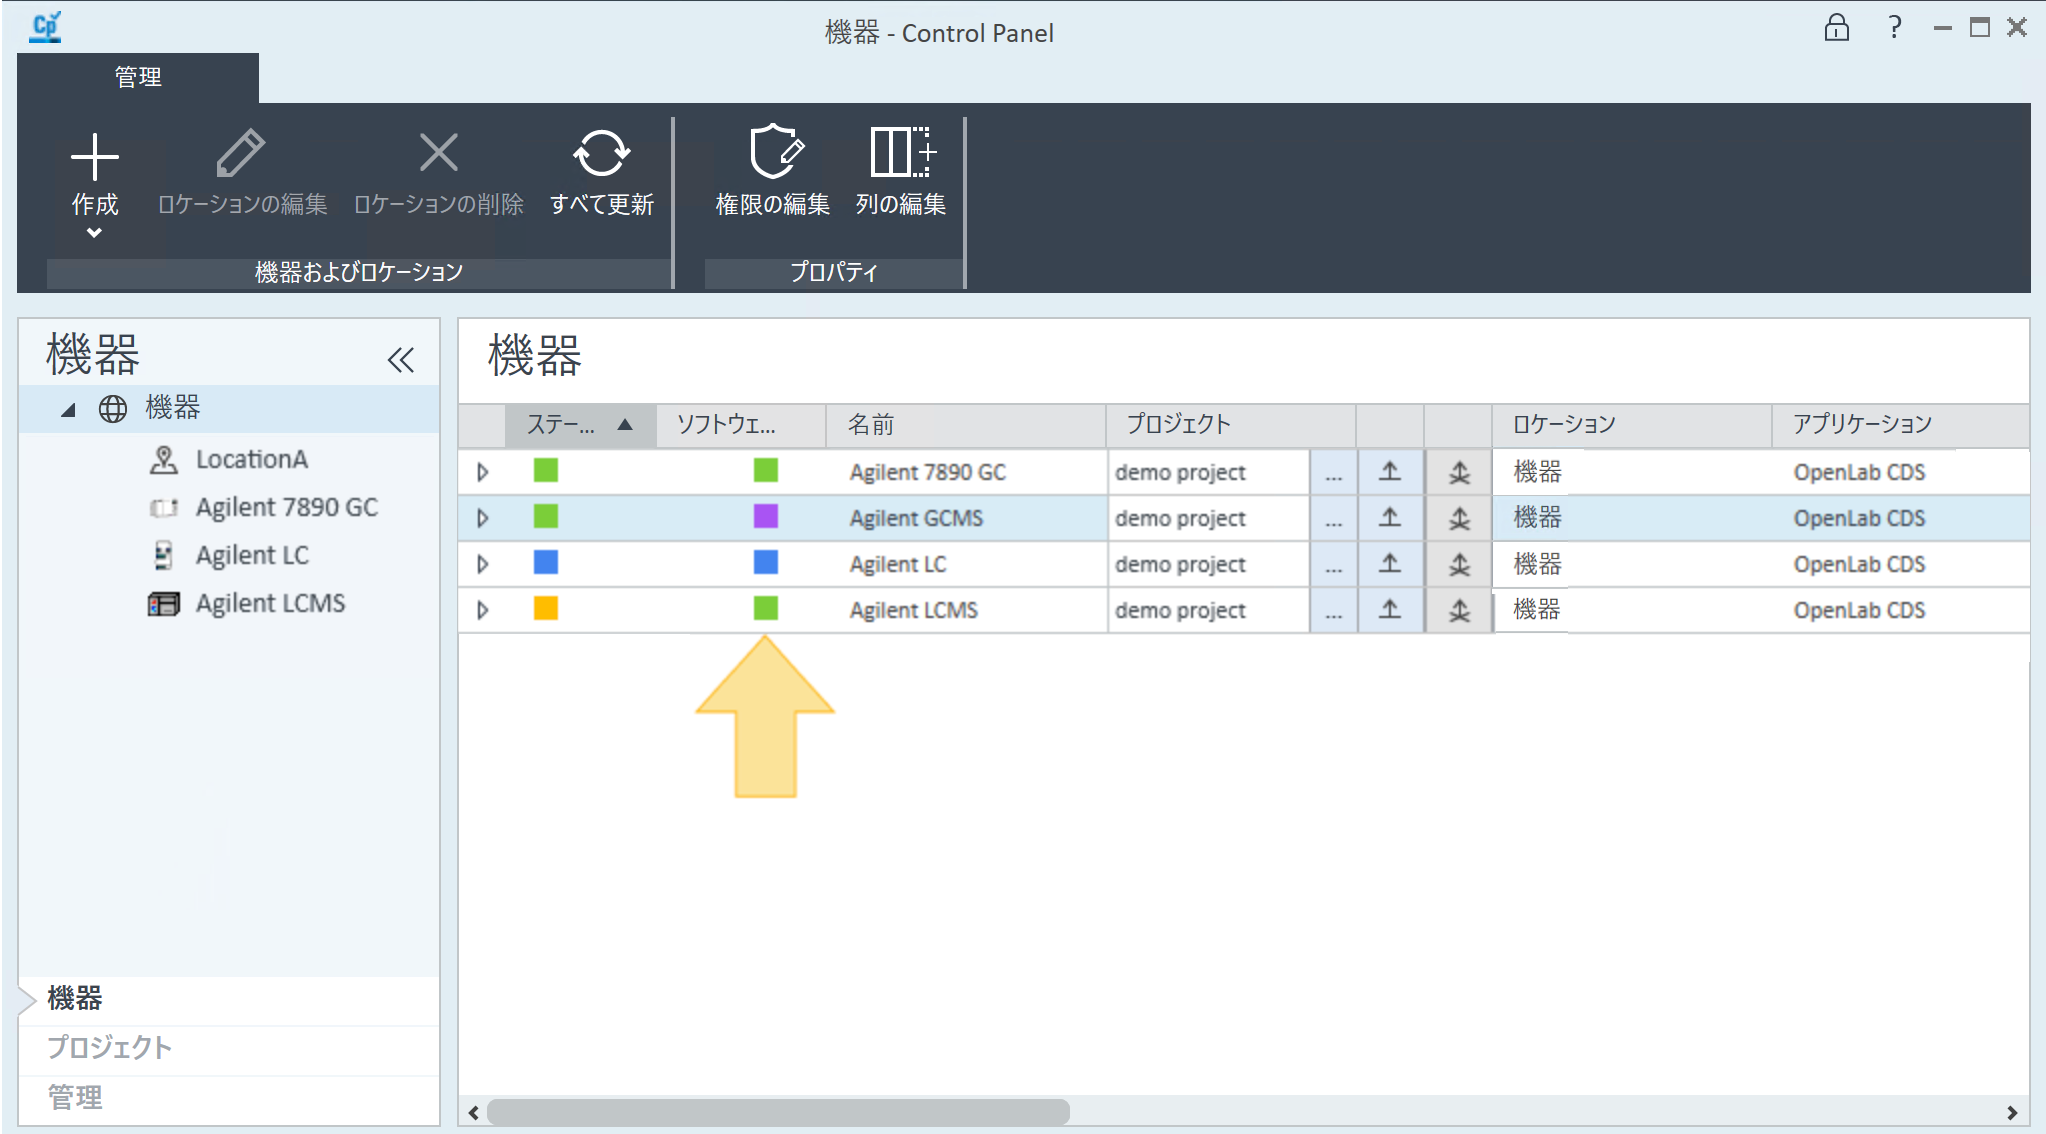Viewport: 2046px width, 1134px height.
Task: Click double-arrow launch icon for Agilent LCMS
Action: tap(1459, 610)
